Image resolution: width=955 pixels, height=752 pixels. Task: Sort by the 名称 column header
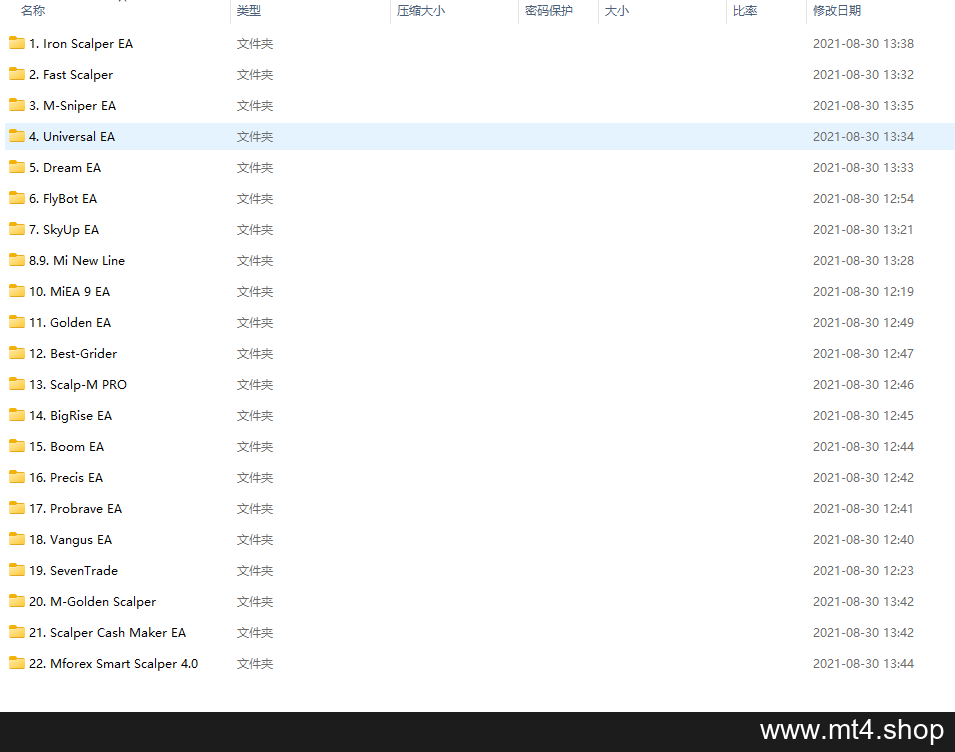(x=33, y=10)
